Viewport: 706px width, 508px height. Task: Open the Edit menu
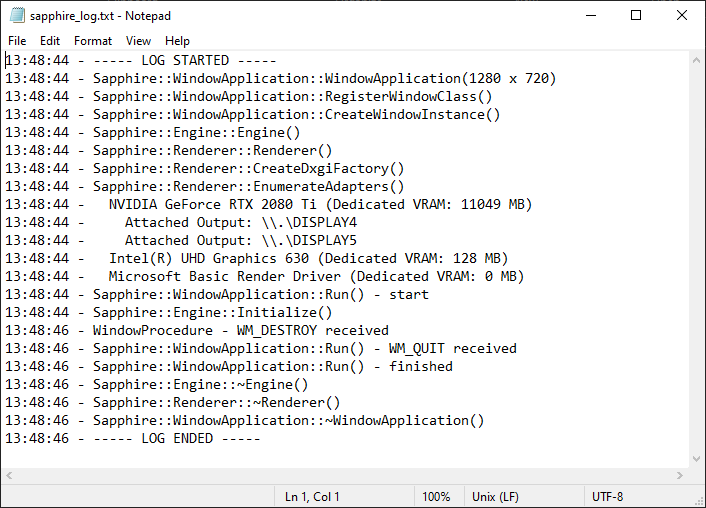click(50, 41)
